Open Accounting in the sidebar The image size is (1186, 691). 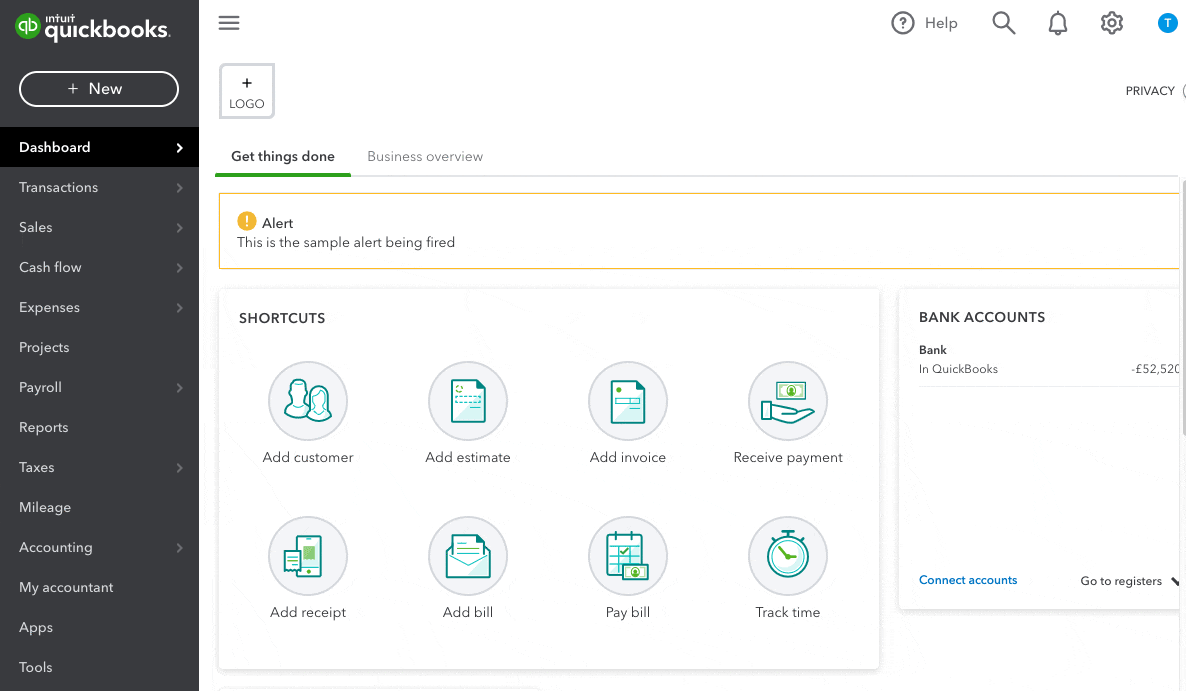coord(55,547)
